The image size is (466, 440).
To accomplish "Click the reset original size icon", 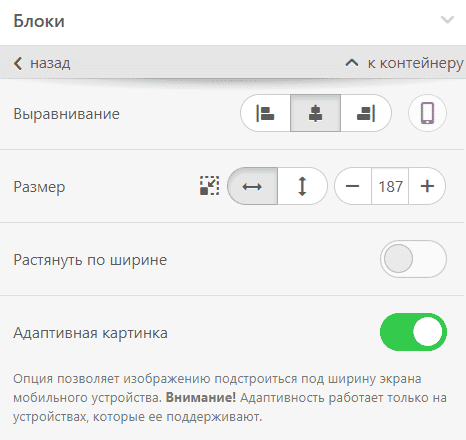I will pos(209,186).
